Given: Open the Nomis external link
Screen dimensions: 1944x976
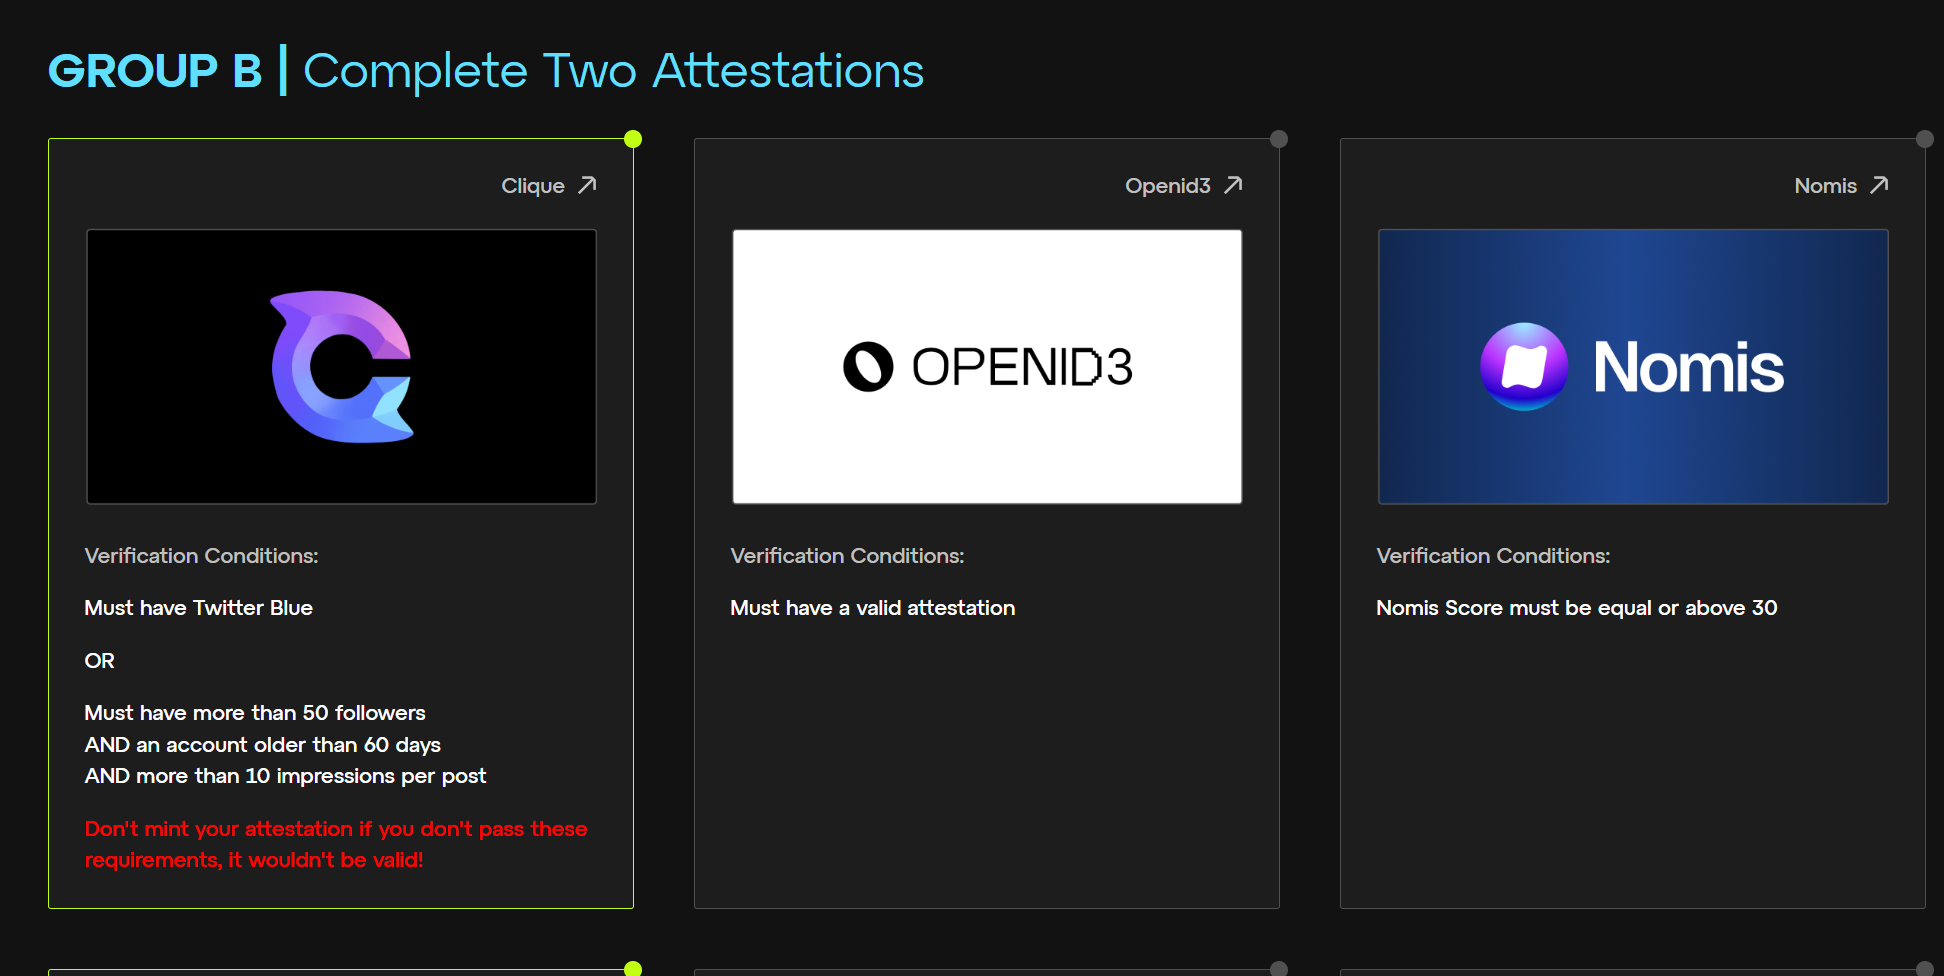Looking at the screenshot, I should click(1841, 186).
